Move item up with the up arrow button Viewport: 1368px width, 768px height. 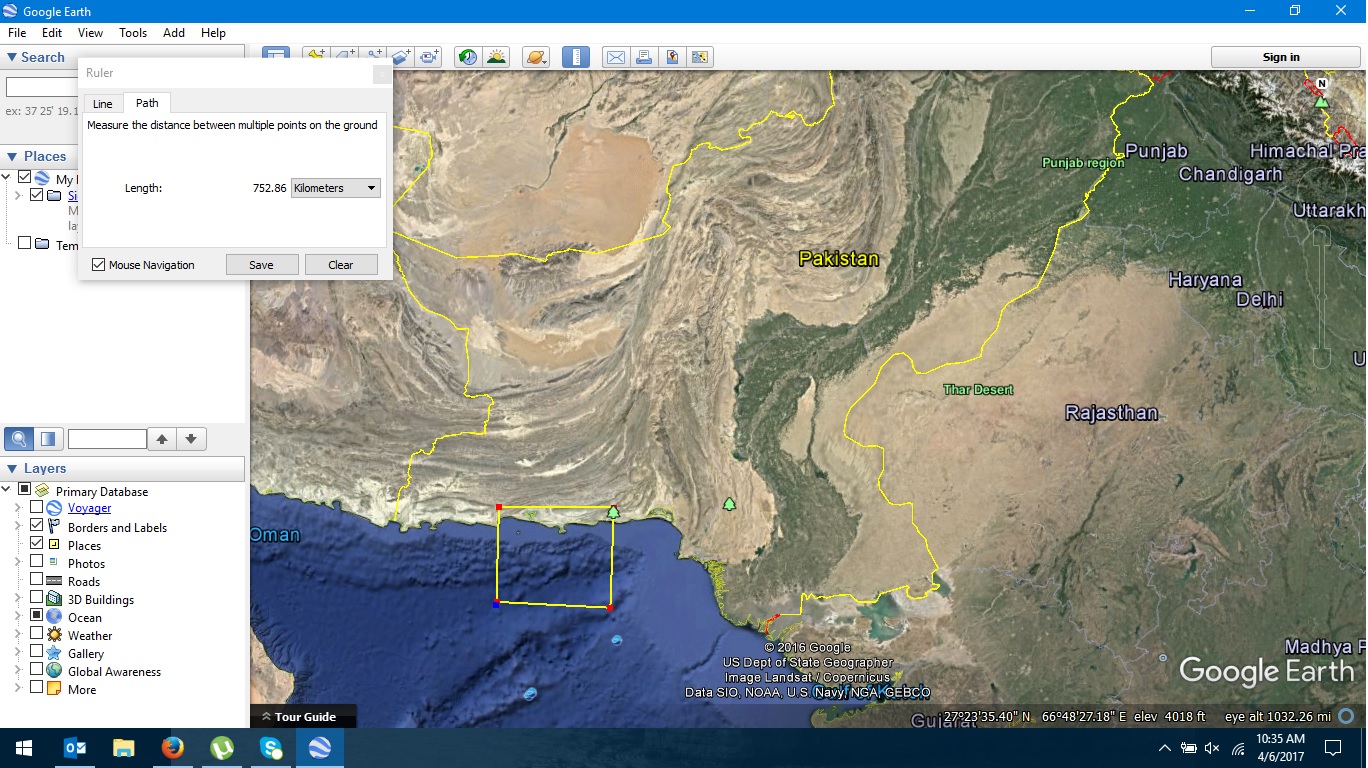click(x=162, y=438)
